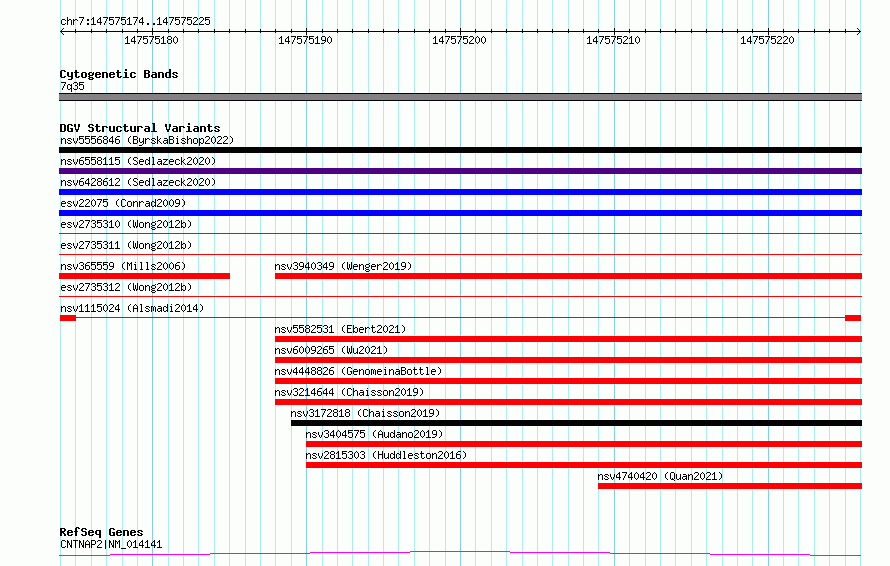
Task: Click the right red block of nsv1115024
Action: (x=853, y=318)
